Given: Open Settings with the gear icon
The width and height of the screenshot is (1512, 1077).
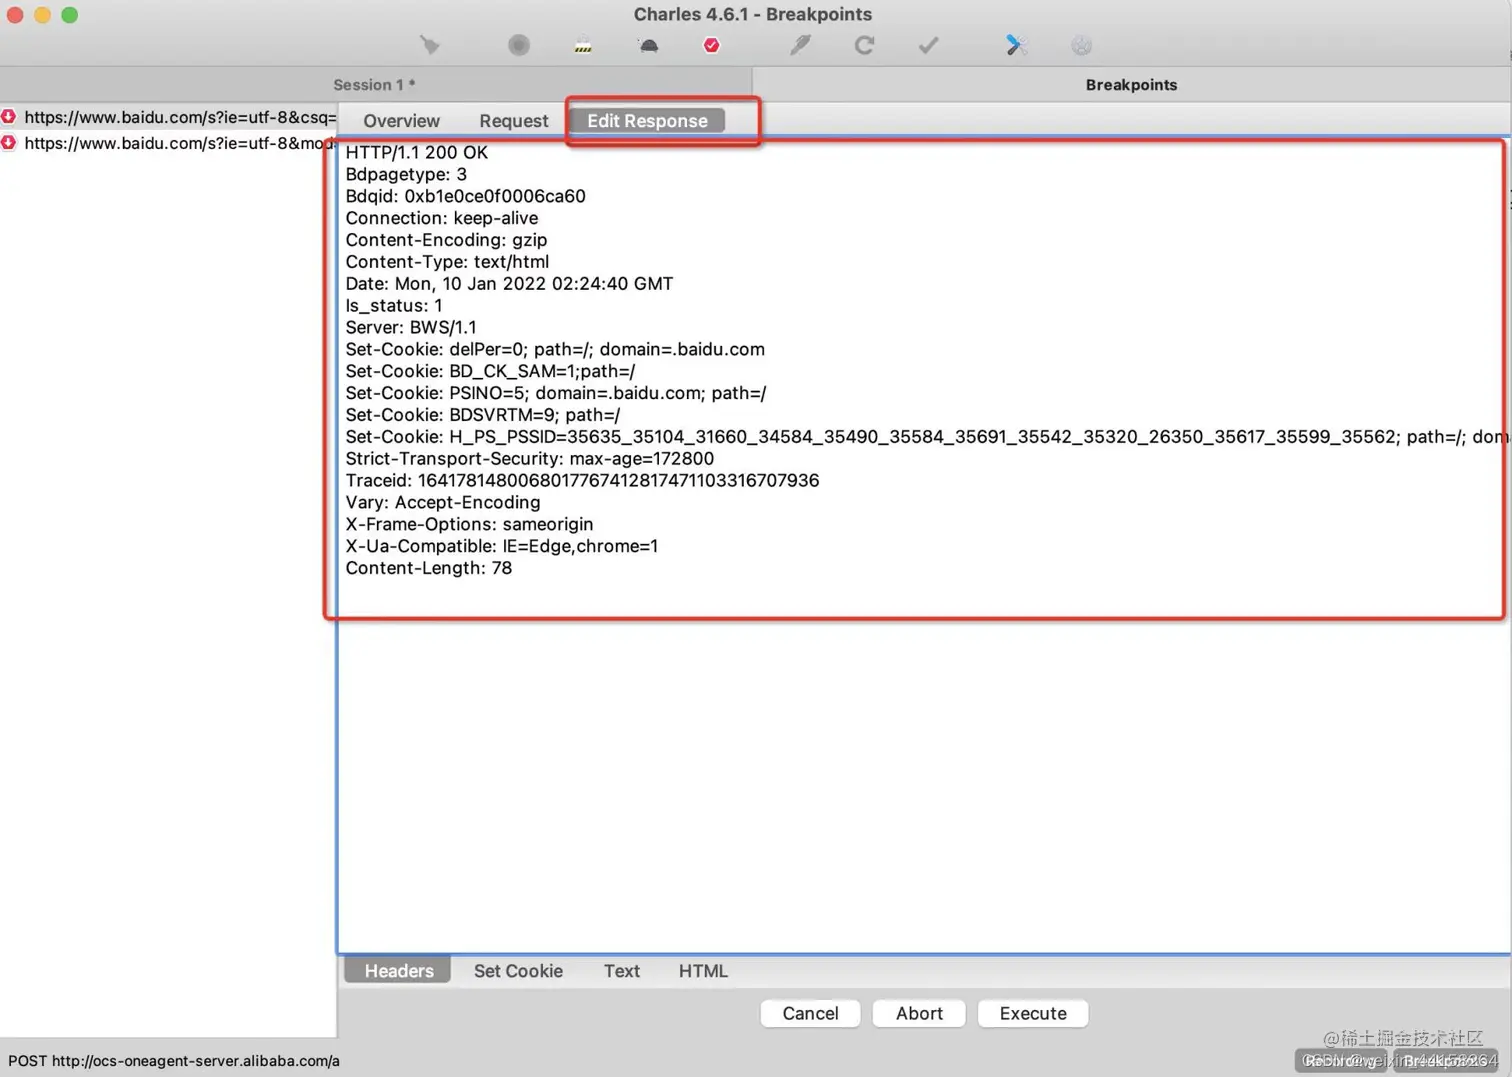Looking at the screenshot, I should click(x=1081, y=45).
